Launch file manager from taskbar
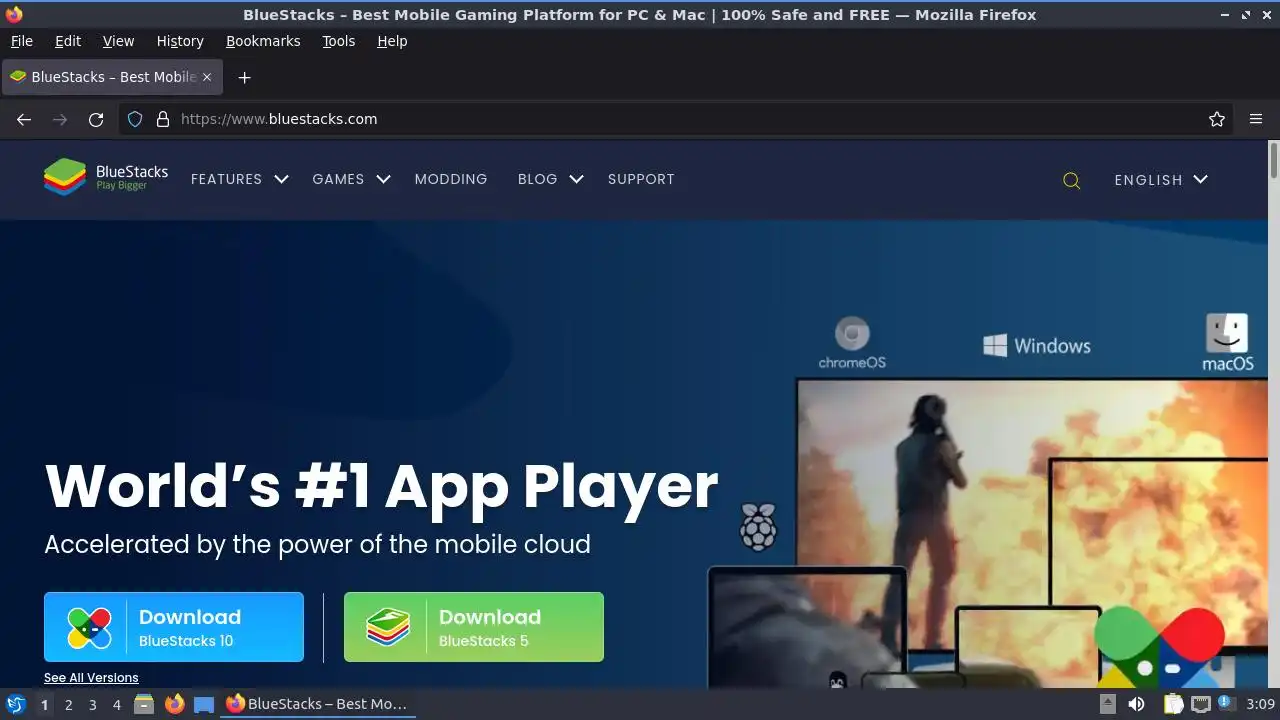The width and height of the screenshot is (1280, 720). [x=144, y=704]
